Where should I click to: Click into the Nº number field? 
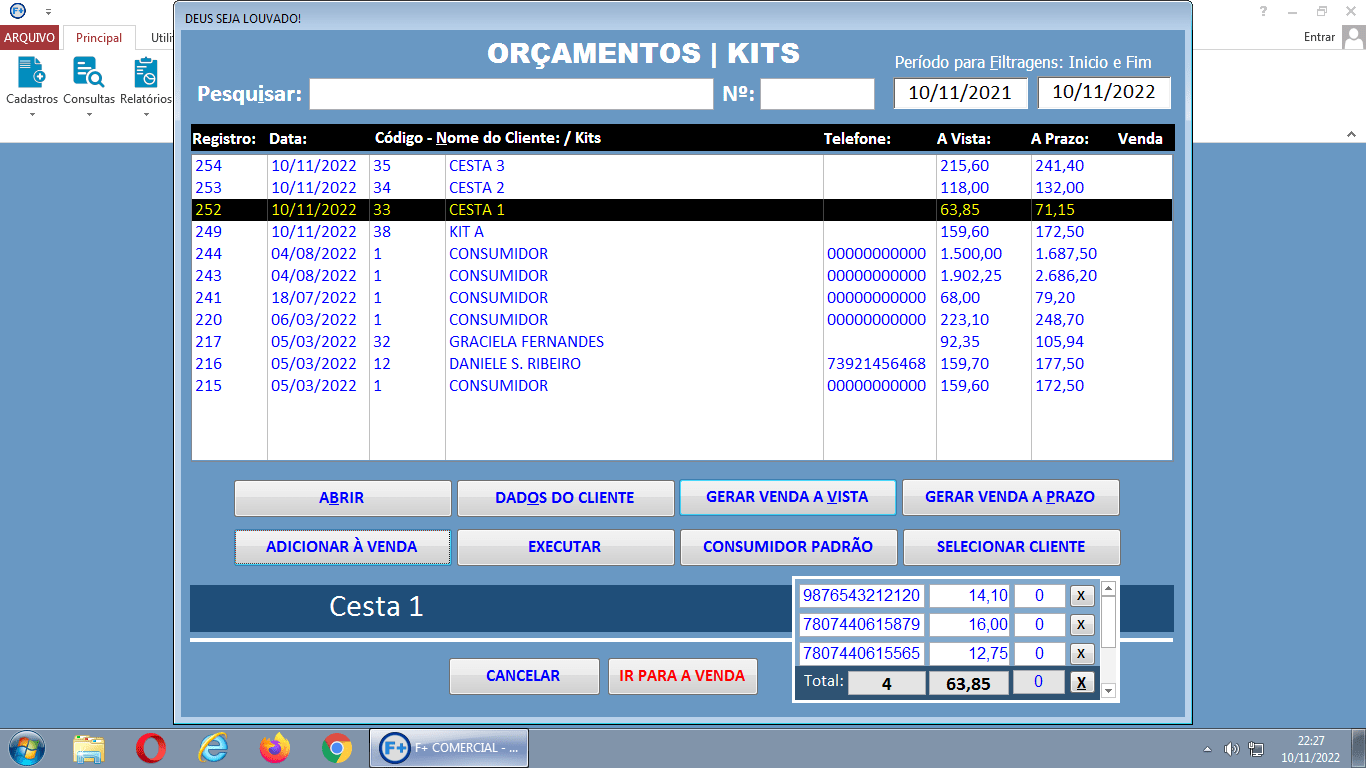[x=817, y=94]
